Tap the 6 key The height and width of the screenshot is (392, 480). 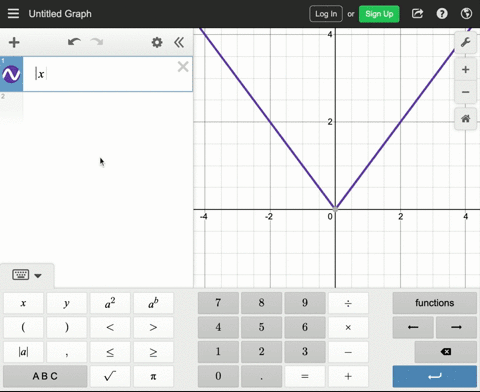[305, 327]
